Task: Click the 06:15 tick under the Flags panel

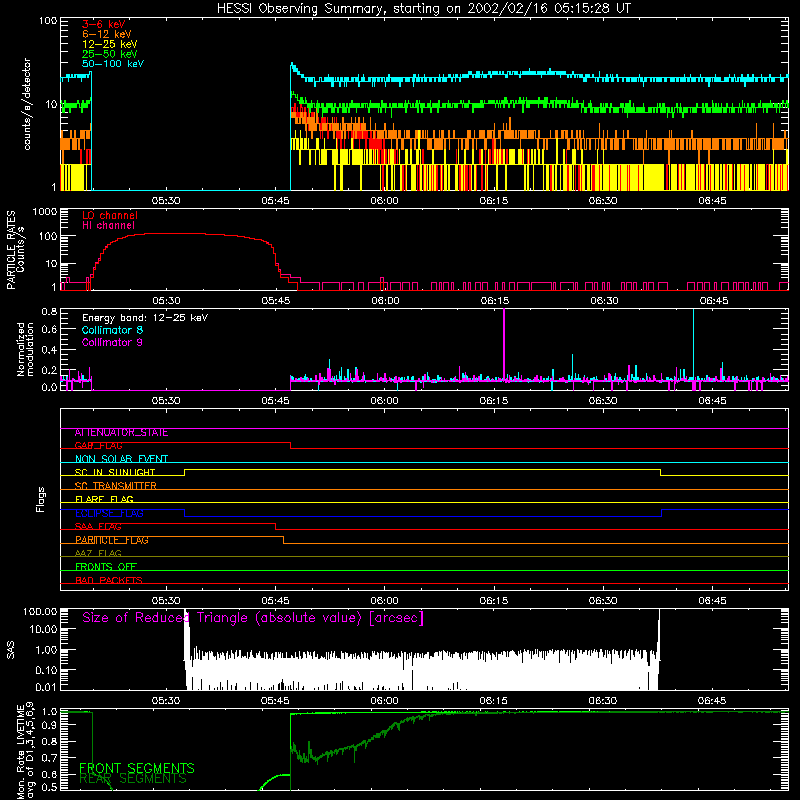Action: (494, 601)
